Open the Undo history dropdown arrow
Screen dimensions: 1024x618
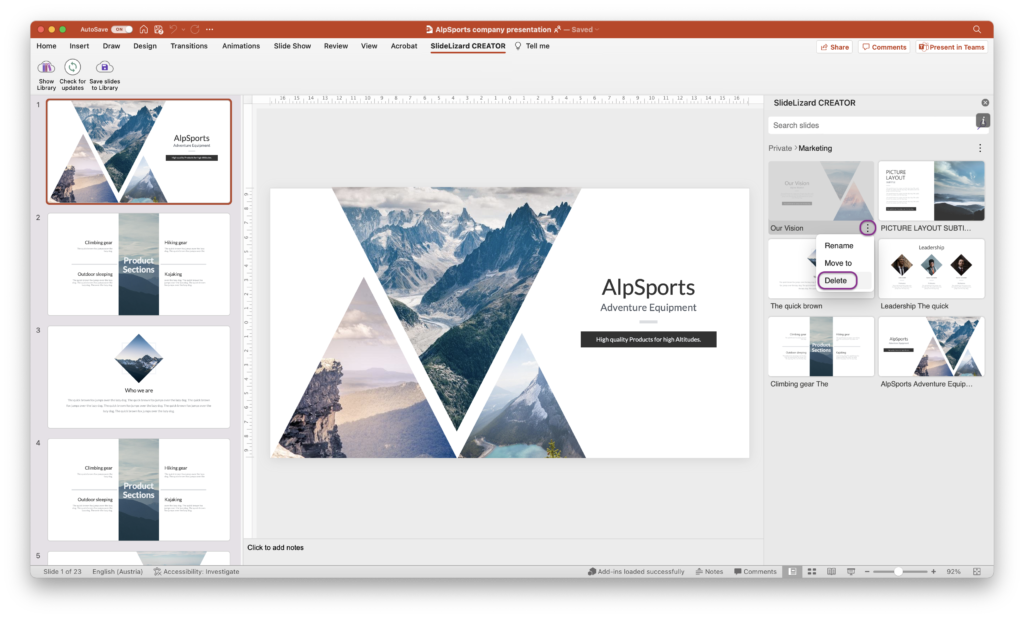pyautogui.click(x=183, y=29)
